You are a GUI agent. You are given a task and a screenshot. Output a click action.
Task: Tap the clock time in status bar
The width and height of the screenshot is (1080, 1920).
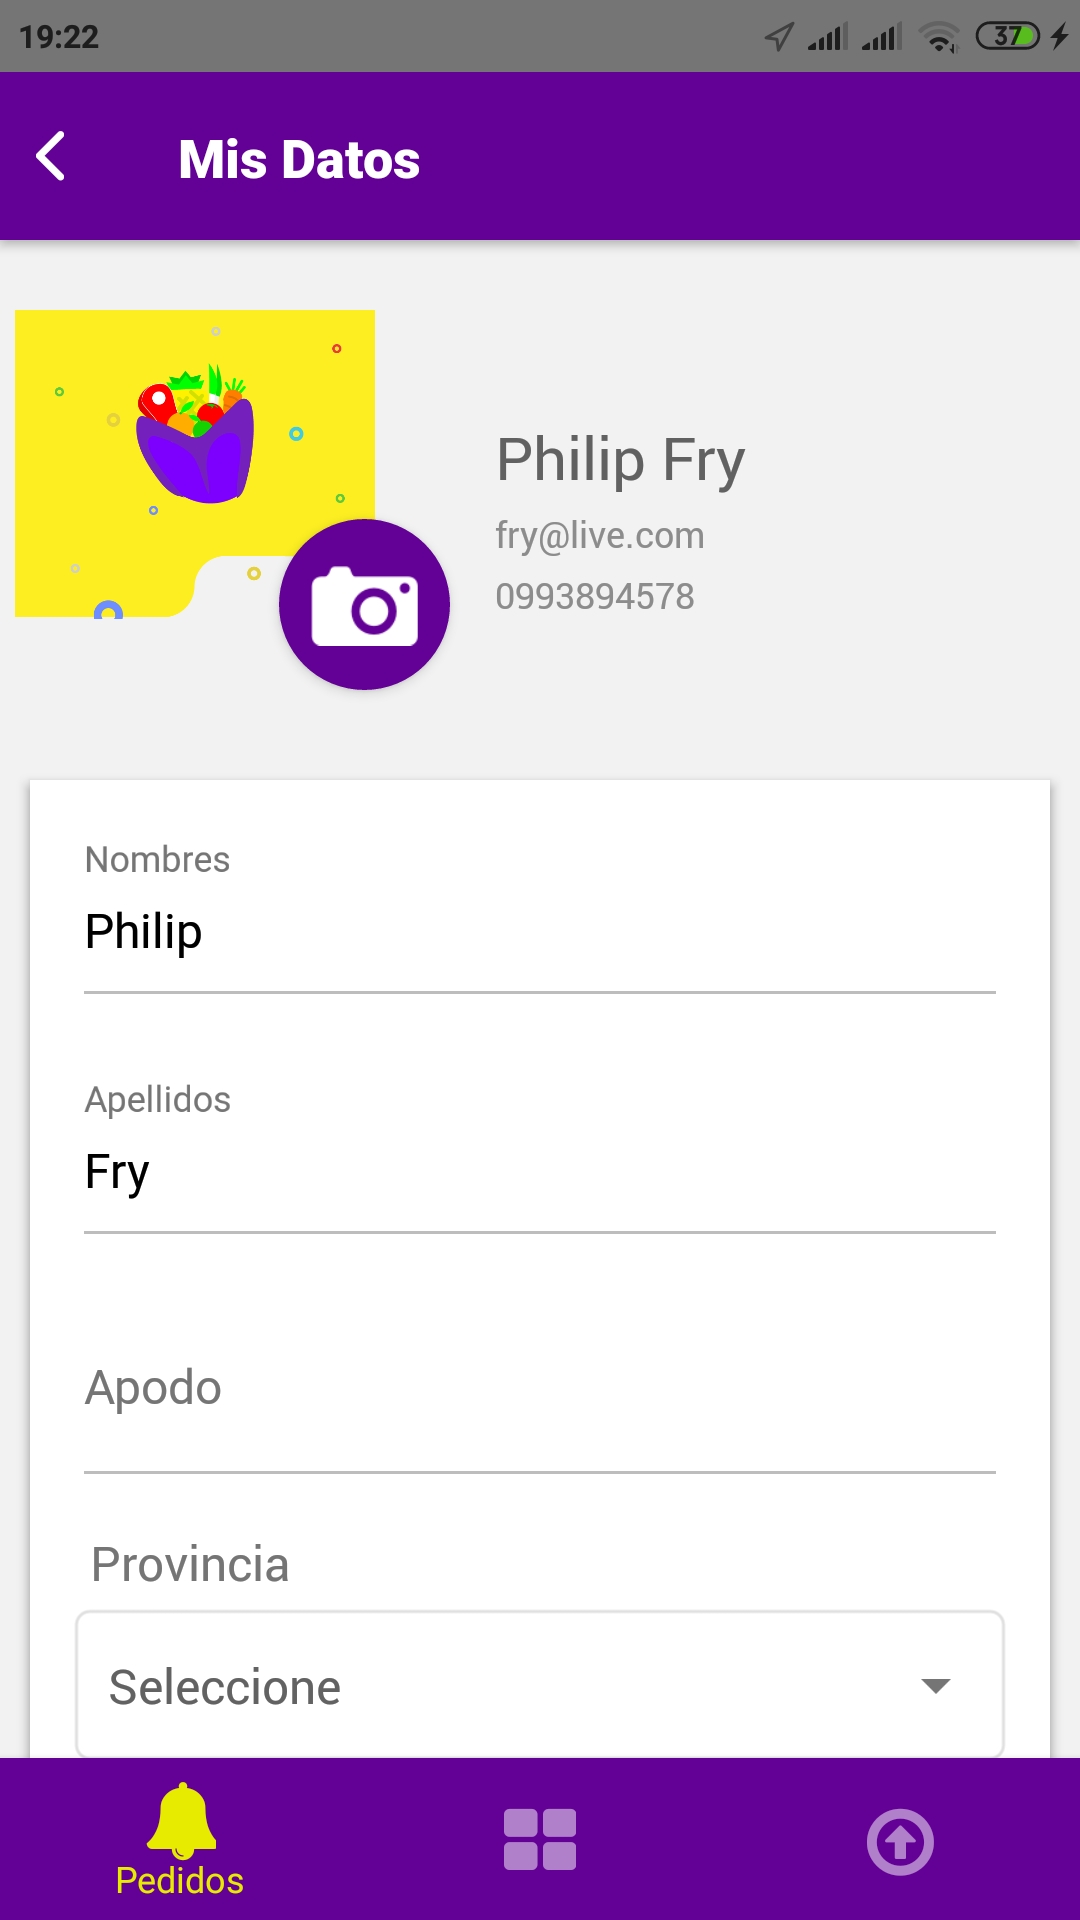(x=59, y=37)
